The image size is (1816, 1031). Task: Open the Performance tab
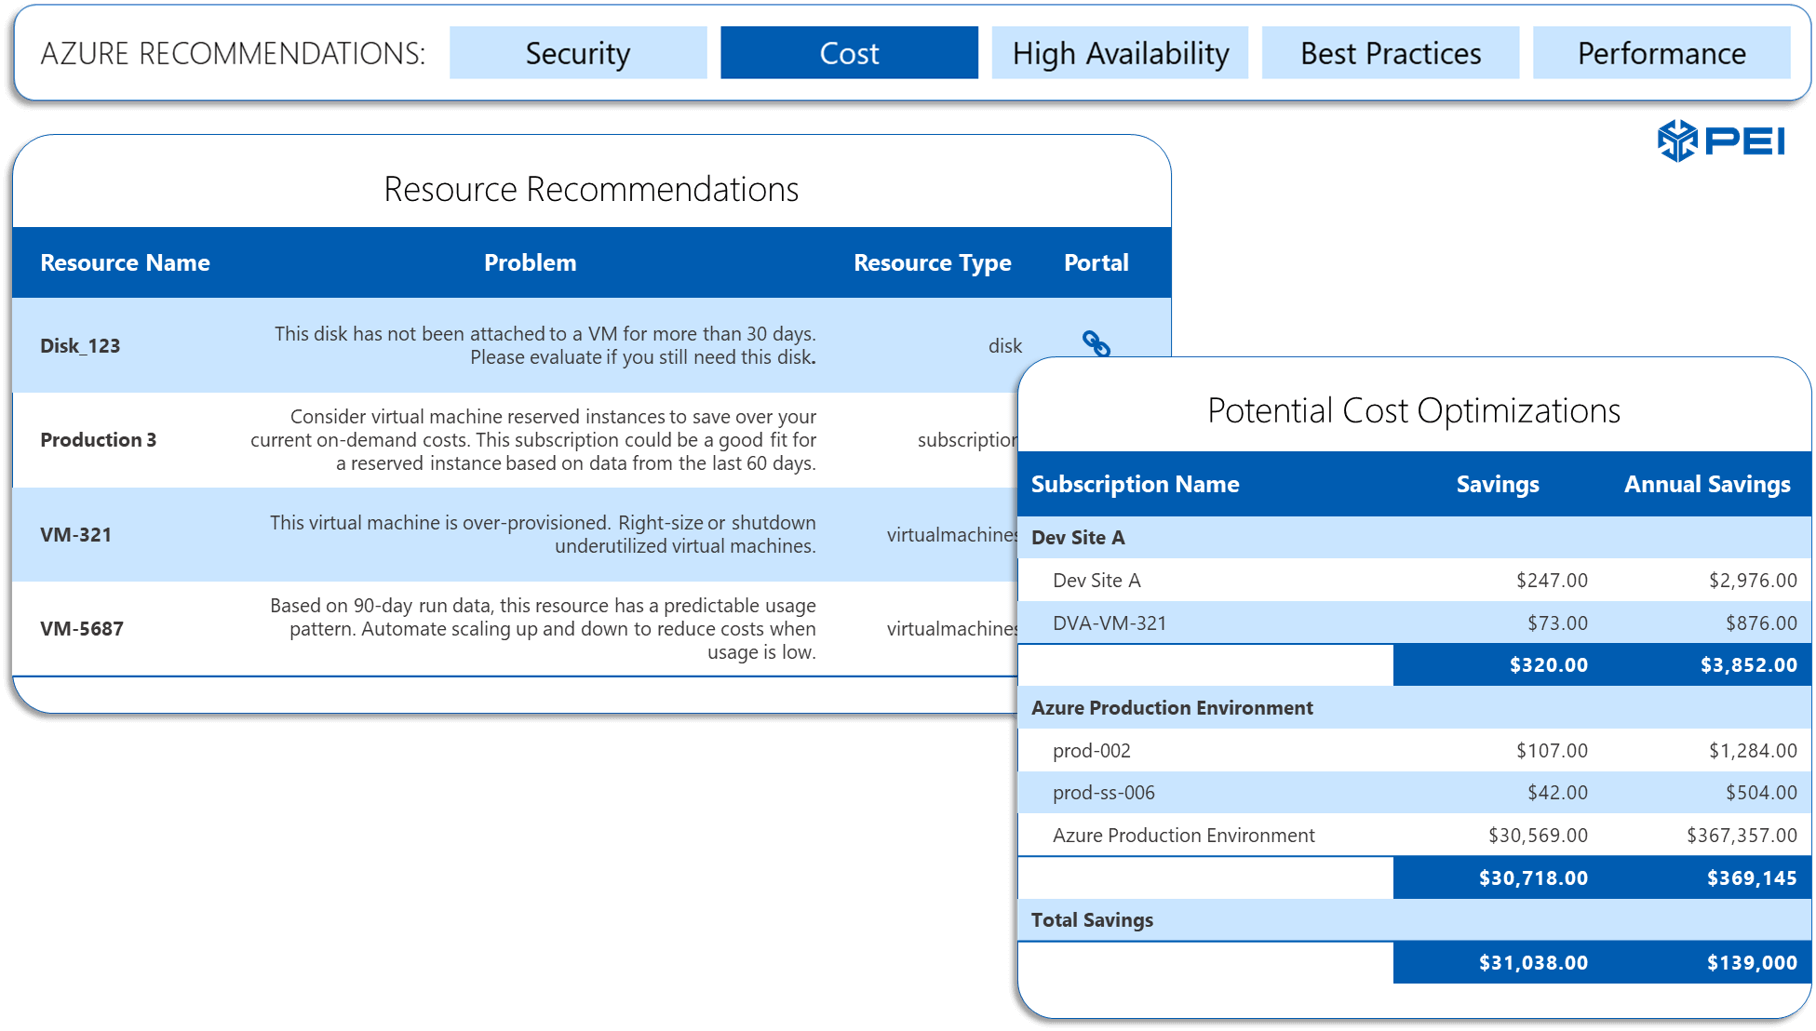(x=1661, y=53)
